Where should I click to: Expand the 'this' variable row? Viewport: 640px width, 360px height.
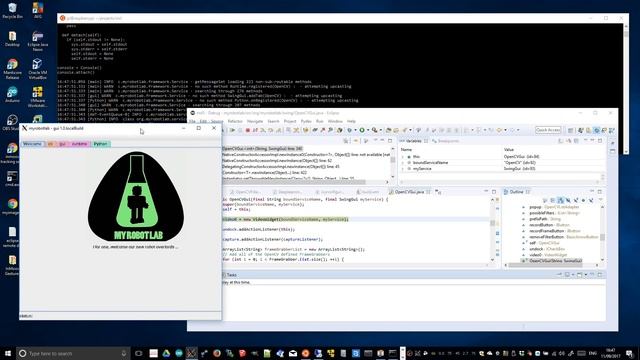403,157
